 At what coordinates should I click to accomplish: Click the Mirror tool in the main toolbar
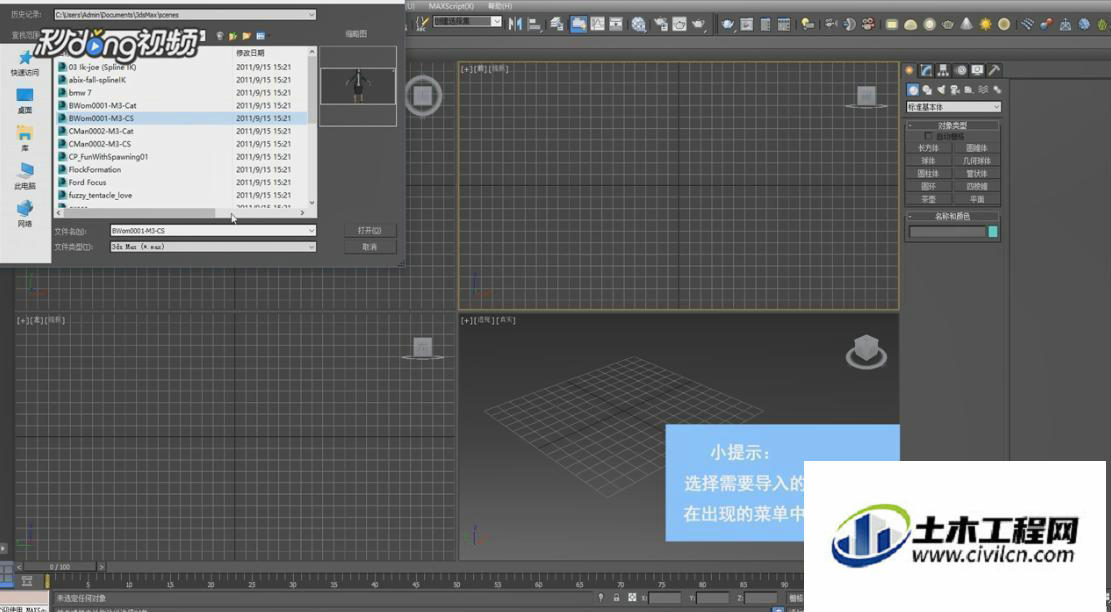515,24
